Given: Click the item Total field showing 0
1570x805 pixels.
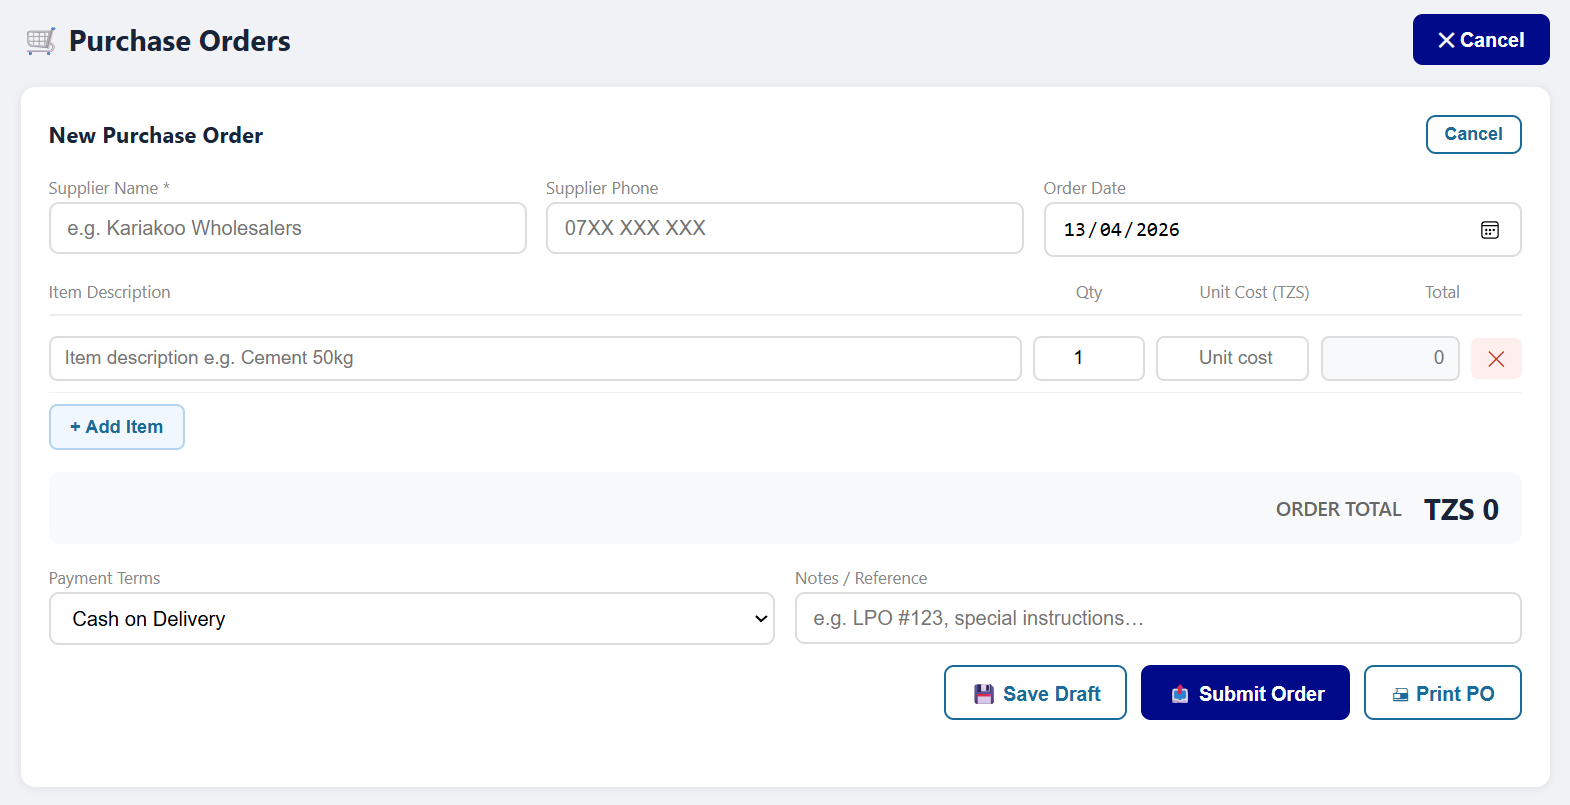Looking at the screenshot, I should coord(1389,358).
